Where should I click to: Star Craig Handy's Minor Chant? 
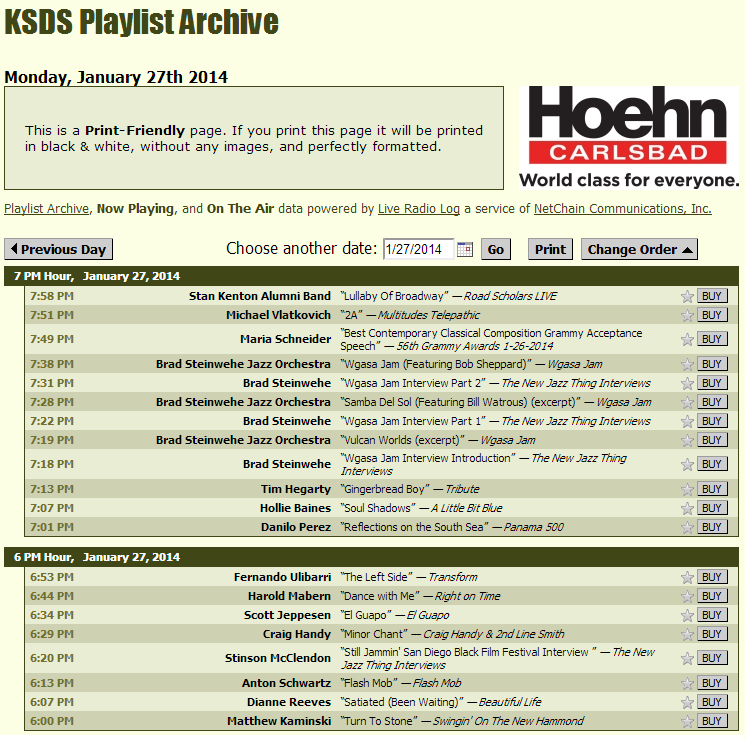(x=688, y=635)
